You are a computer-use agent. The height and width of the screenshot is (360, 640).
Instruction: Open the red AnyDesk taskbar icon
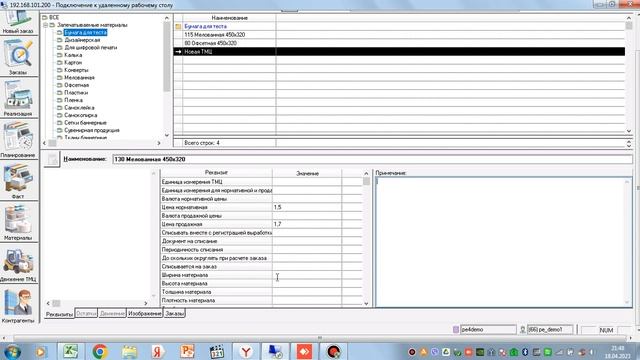tap(304, 351)
